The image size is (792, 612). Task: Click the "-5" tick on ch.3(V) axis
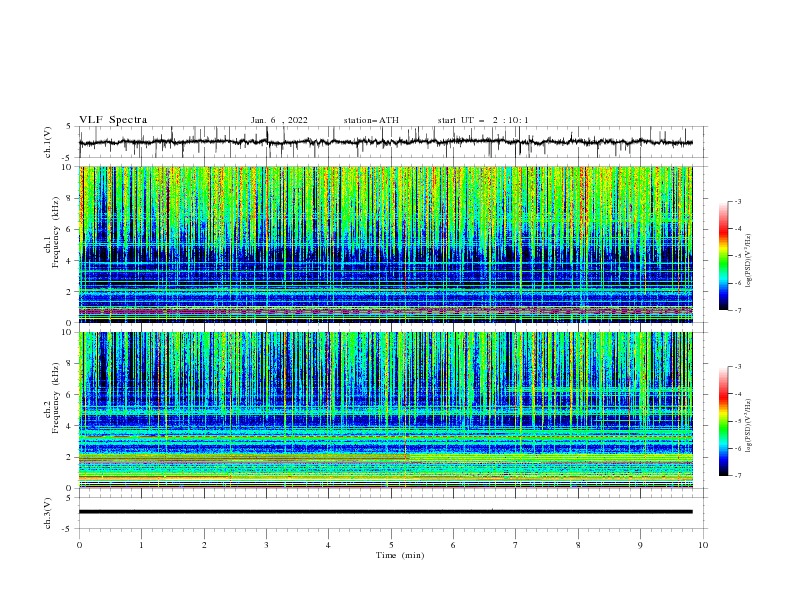[68, 529]
